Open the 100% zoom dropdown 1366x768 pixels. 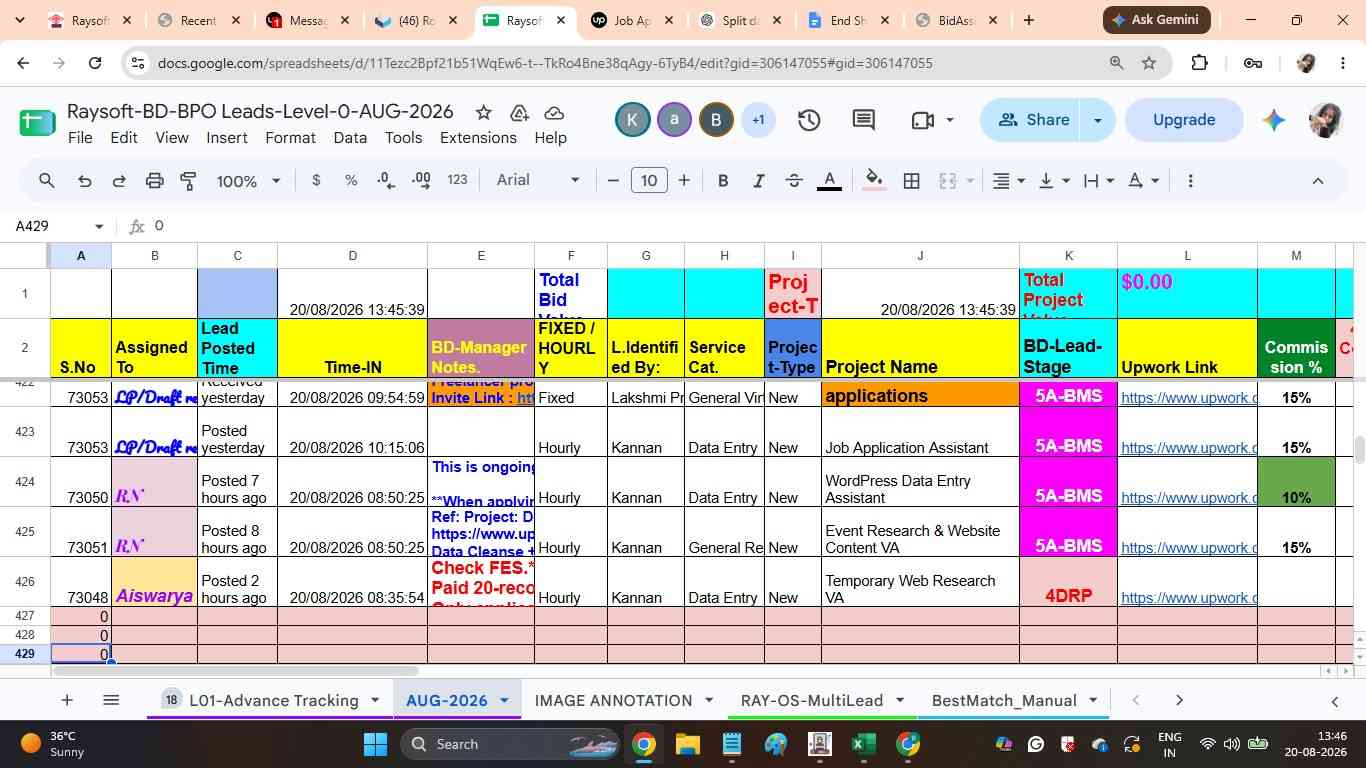point(248,181)
